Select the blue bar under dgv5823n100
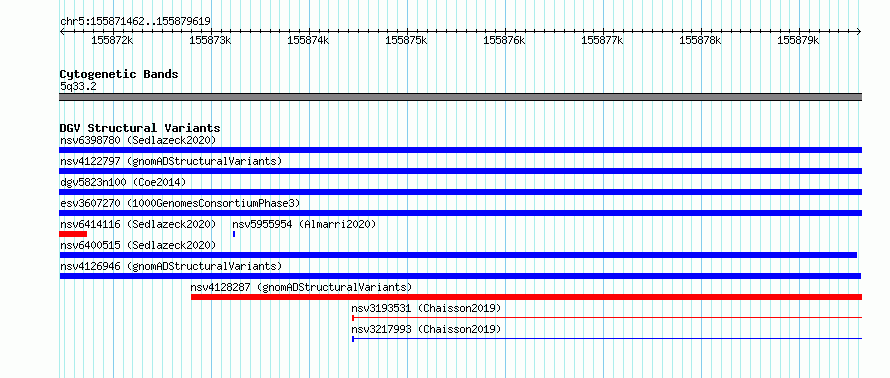This screenshot has height=378, width=890. 460,192
